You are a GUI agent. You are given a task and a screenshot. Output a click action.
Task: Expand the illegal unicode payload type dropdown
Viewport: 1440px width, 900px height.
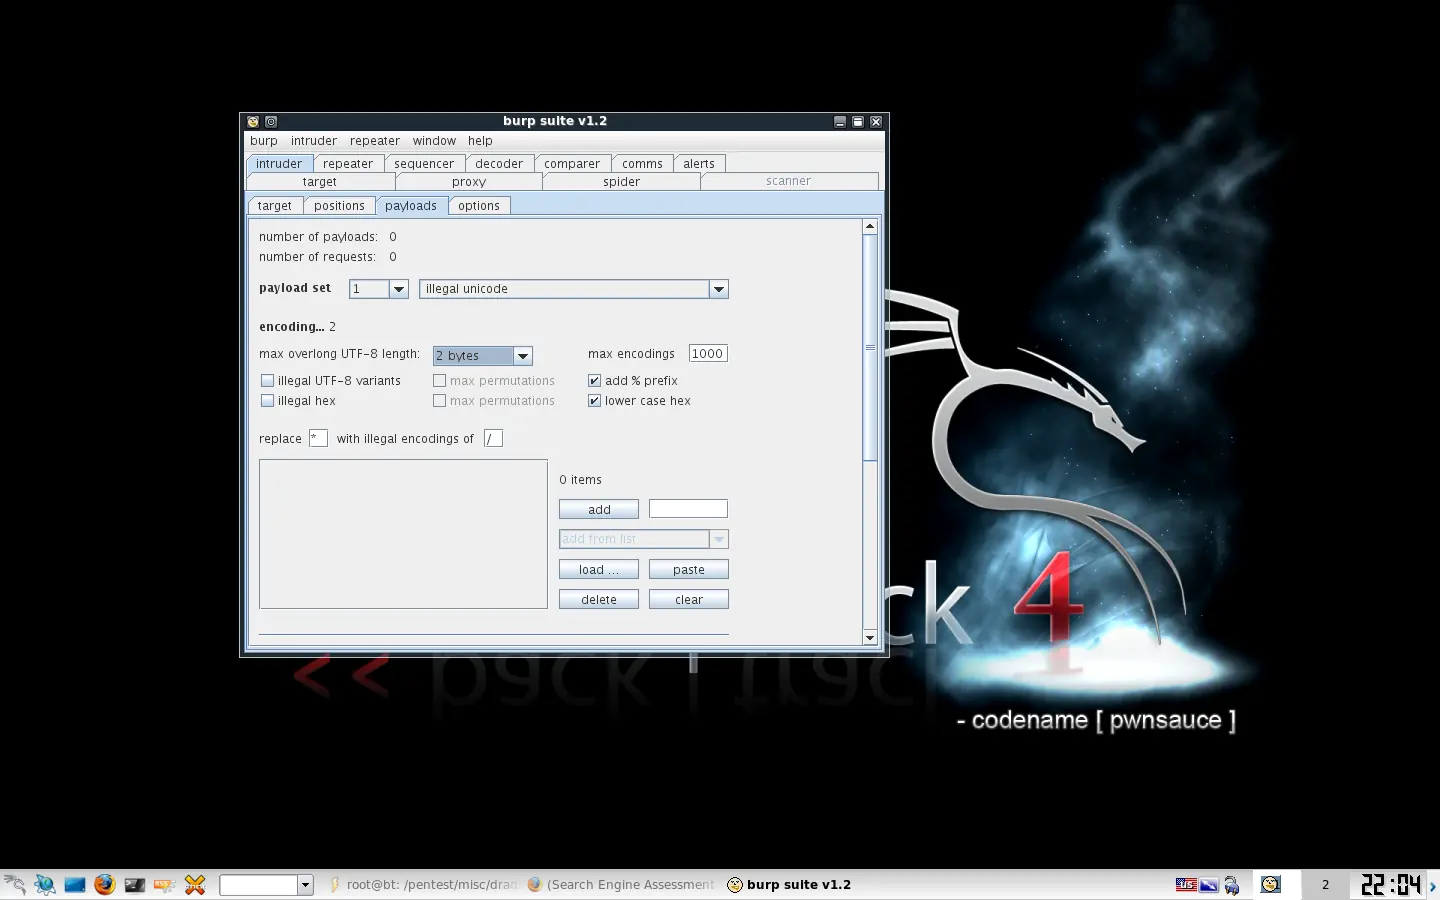[718, 289]
